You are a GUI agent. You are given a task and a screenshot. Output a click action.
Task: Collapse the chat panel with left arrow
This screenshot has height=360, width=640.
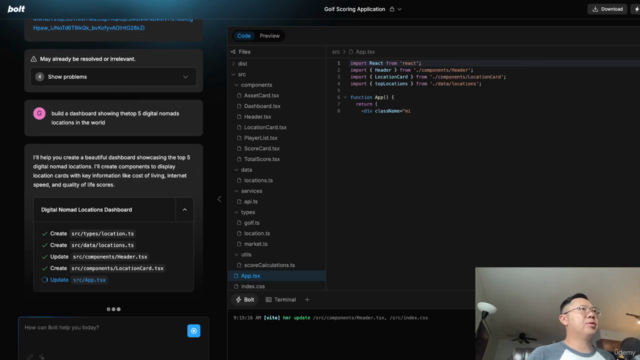219,199
